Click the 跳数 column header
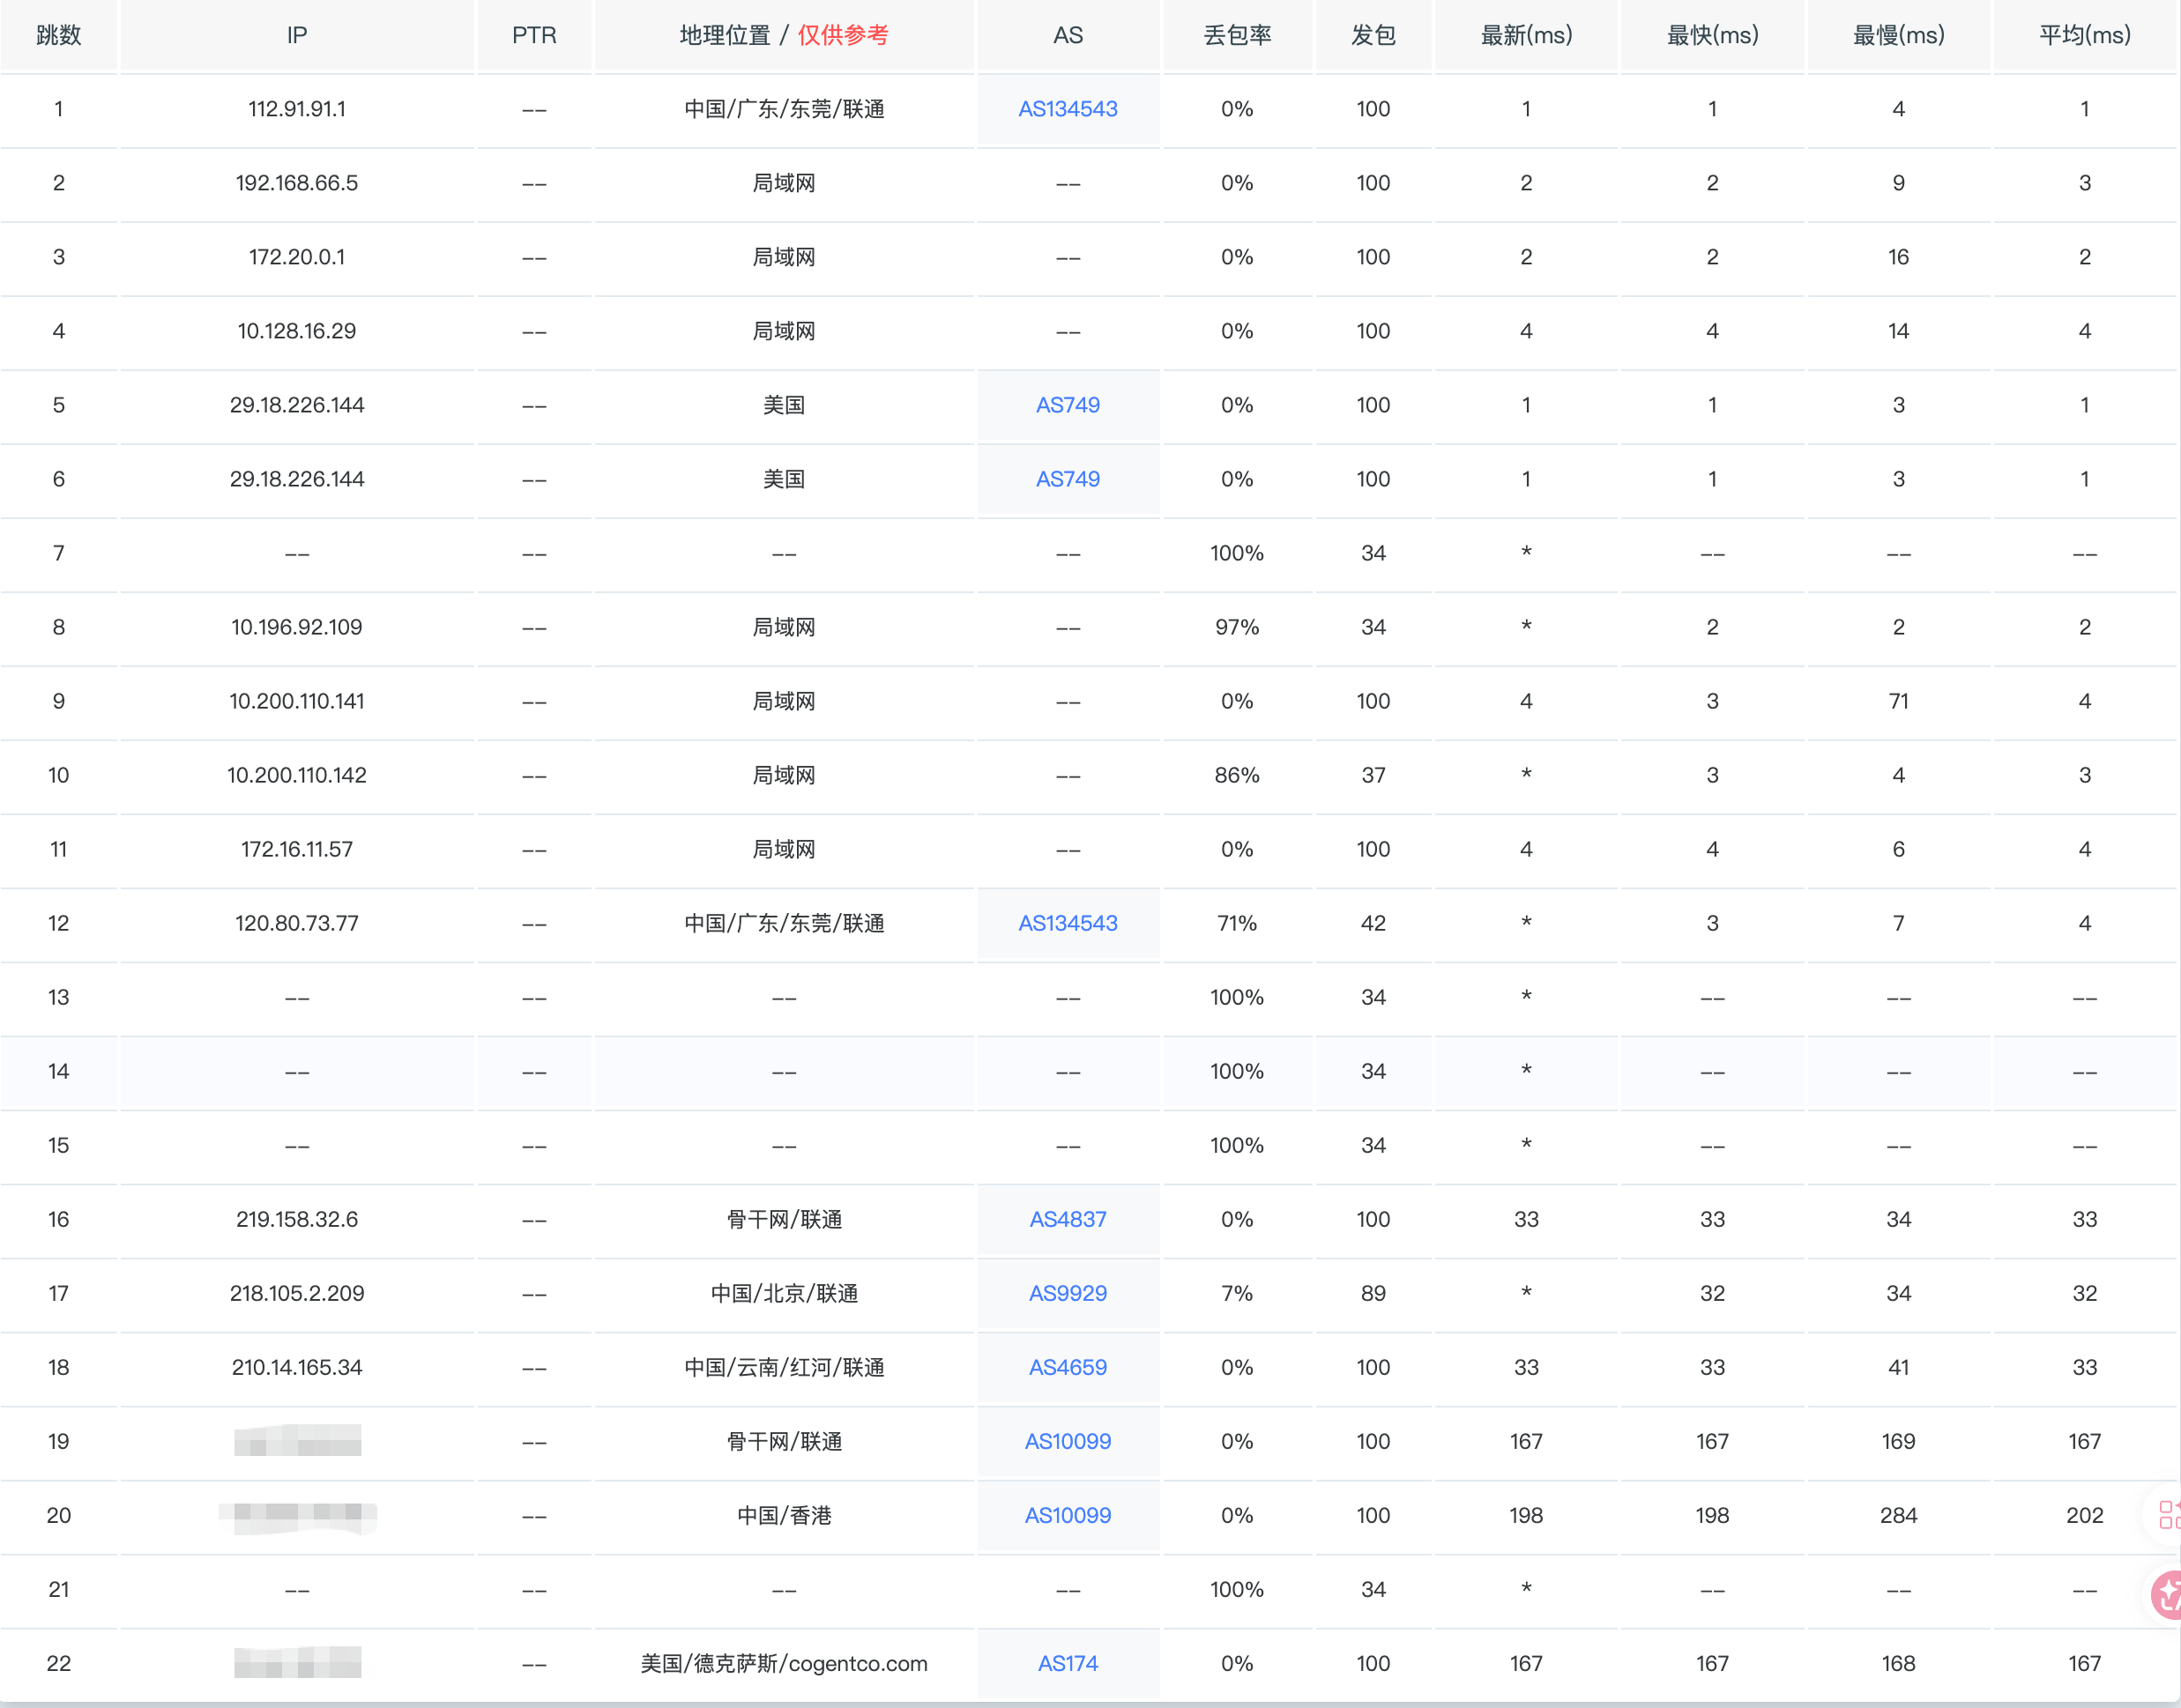The height and width of the screenshot is (1708, 2181). [58, 35]
